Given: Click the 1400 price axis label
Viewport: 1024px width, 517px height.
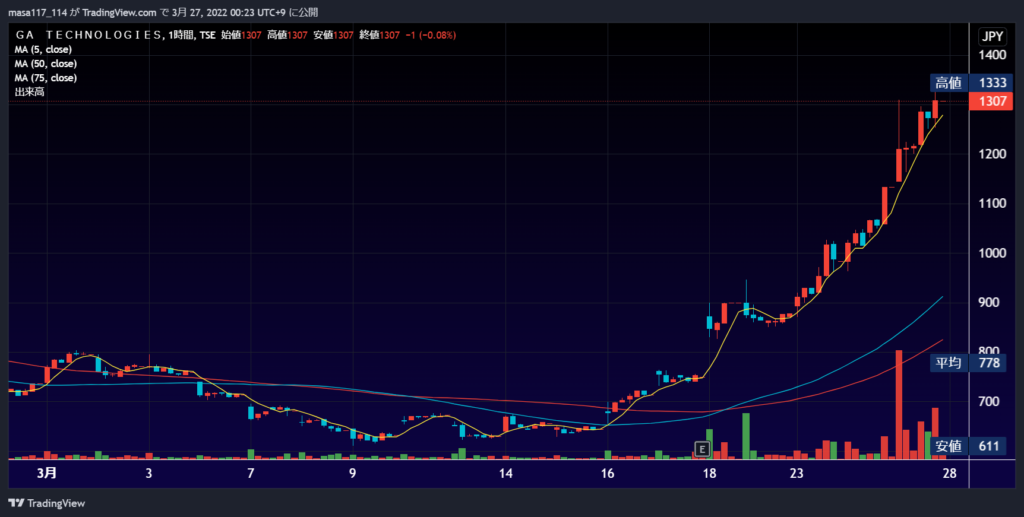Looking at the screenshot, I should click(993, 55).
